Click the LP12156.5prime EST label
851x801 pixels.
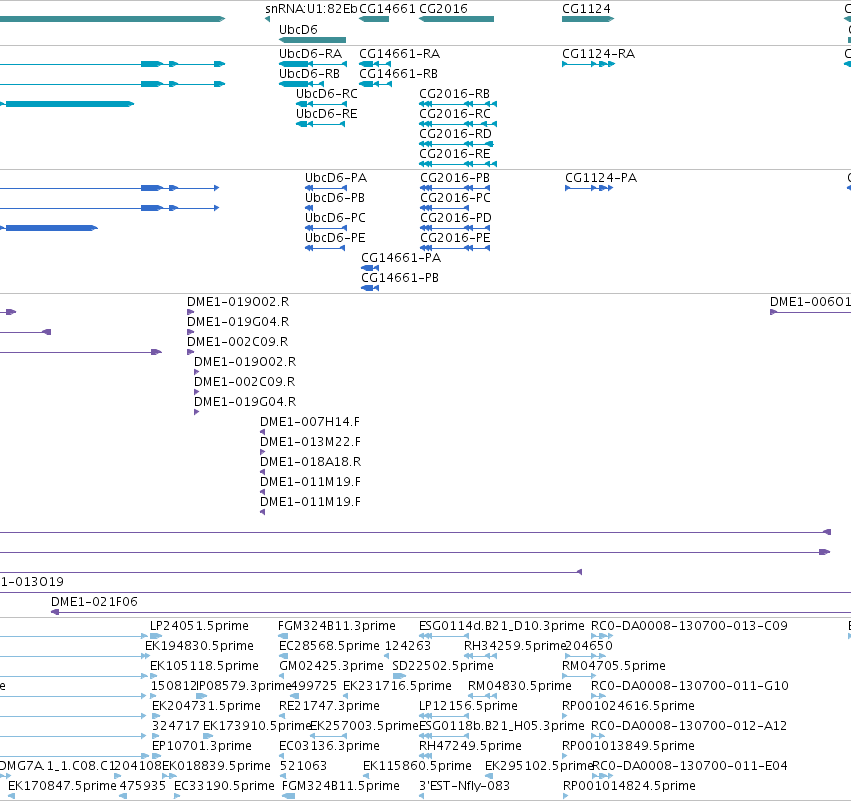coord(468,707)
